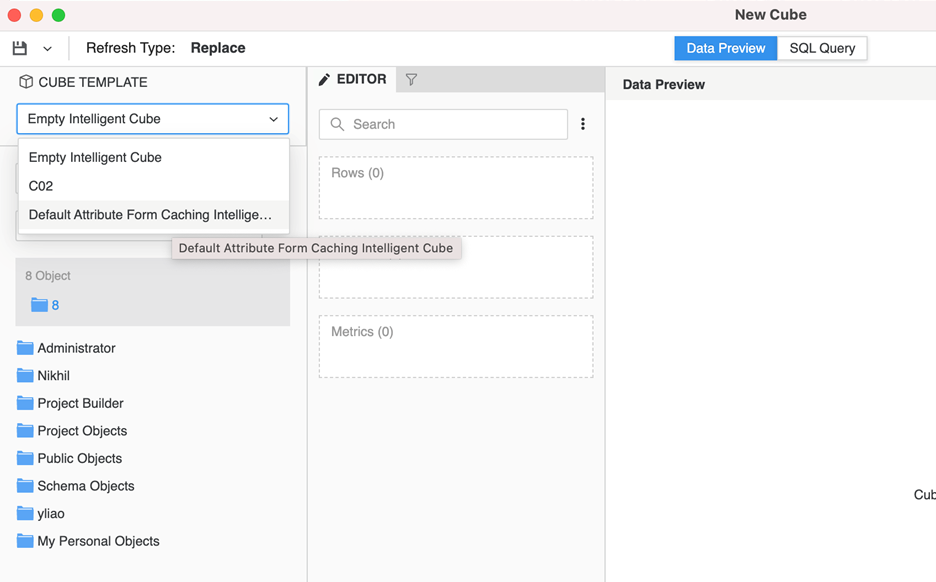Select Default Attribute Form Caching option
The width and height of the screenshot is (936, 582).
[150, 215]
